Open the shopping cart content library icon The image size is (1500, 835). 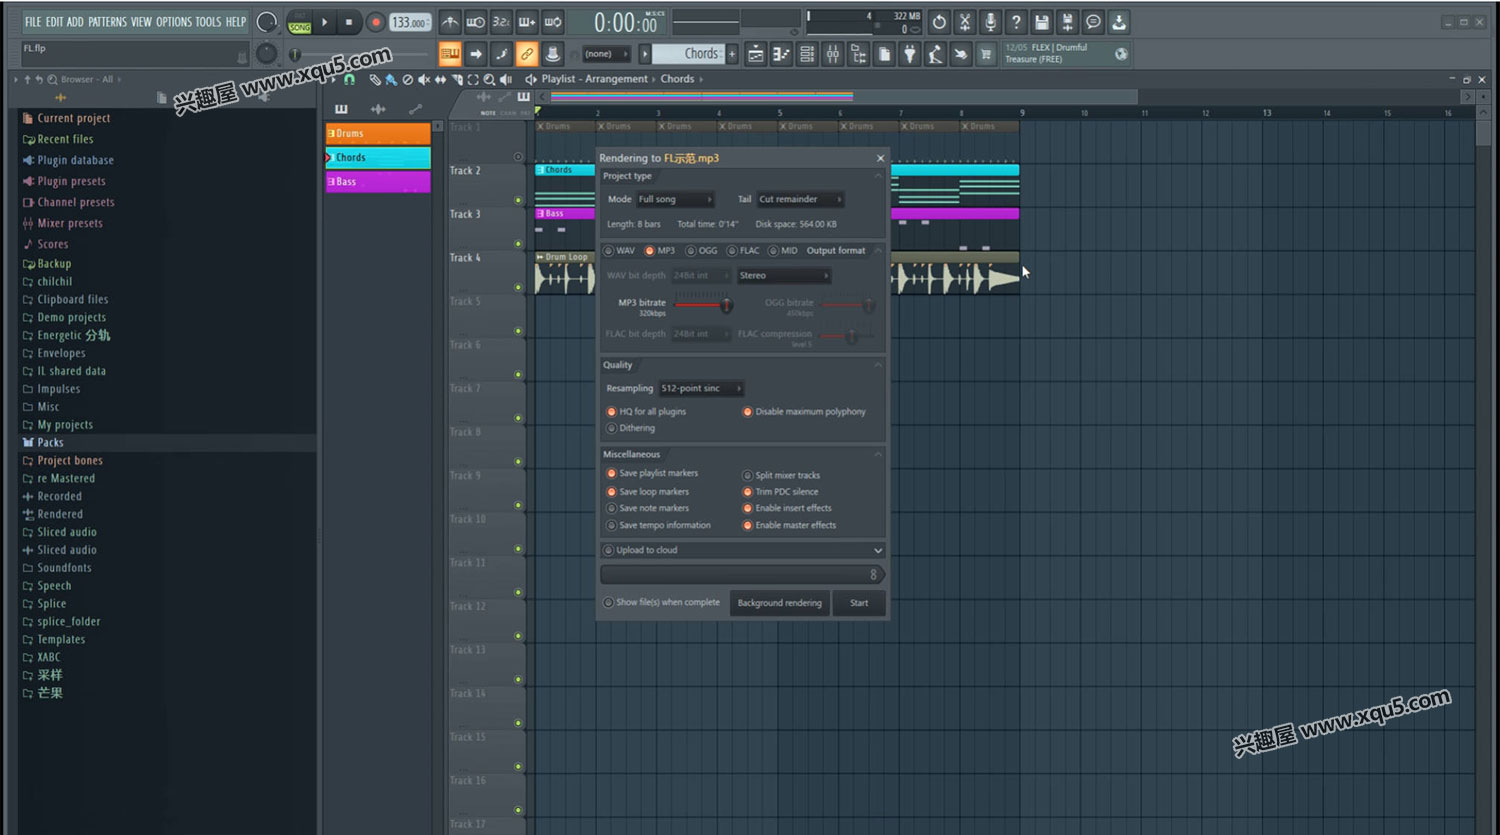click(985, 54)
